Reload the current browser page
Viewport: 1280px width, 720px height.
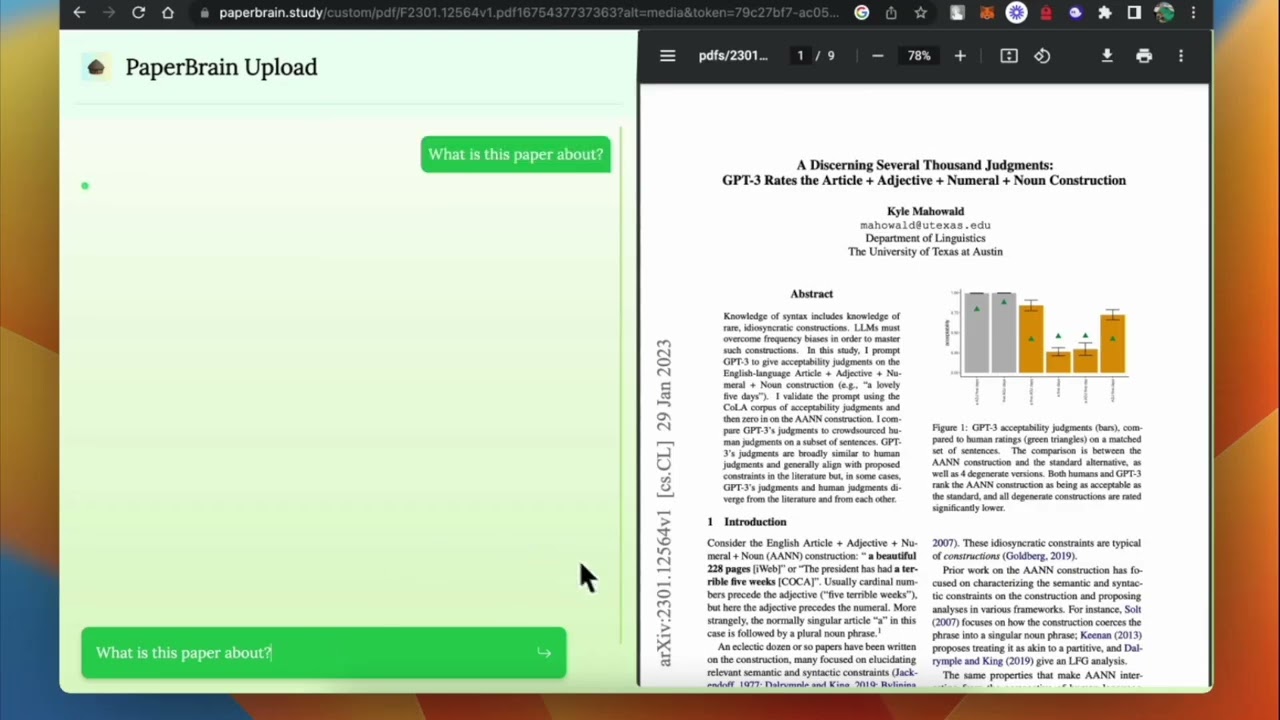pos(139,13)
